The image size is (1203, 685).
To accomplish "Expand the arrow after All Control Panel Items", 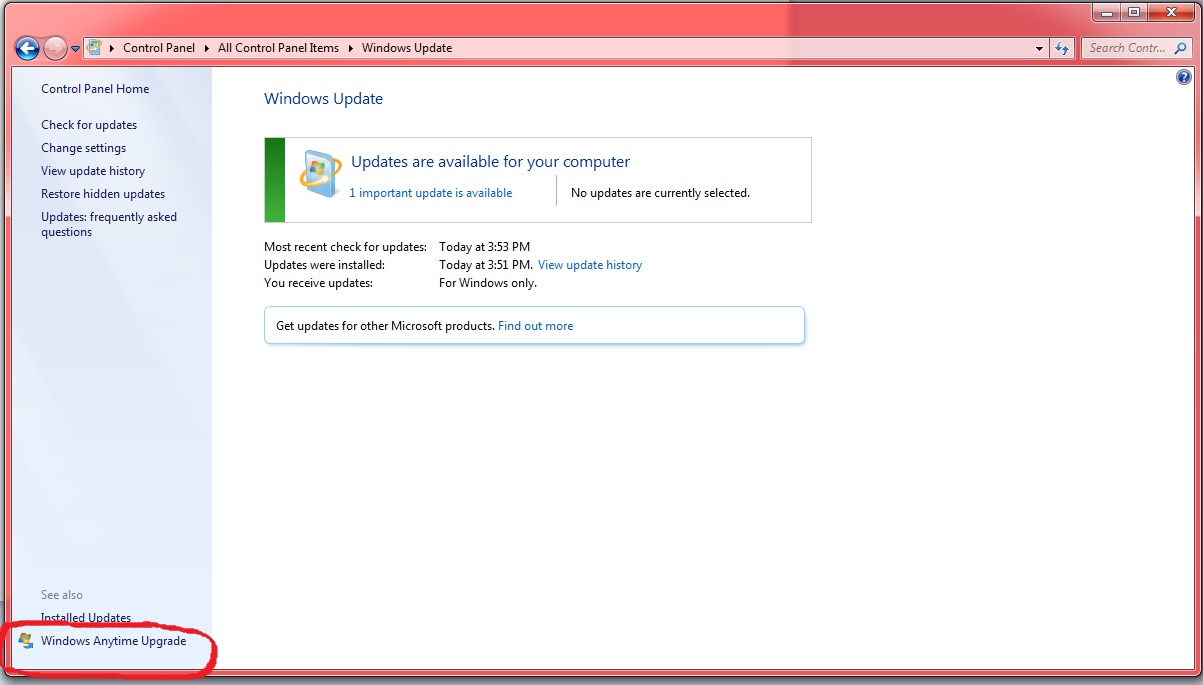I will (351, 48).
